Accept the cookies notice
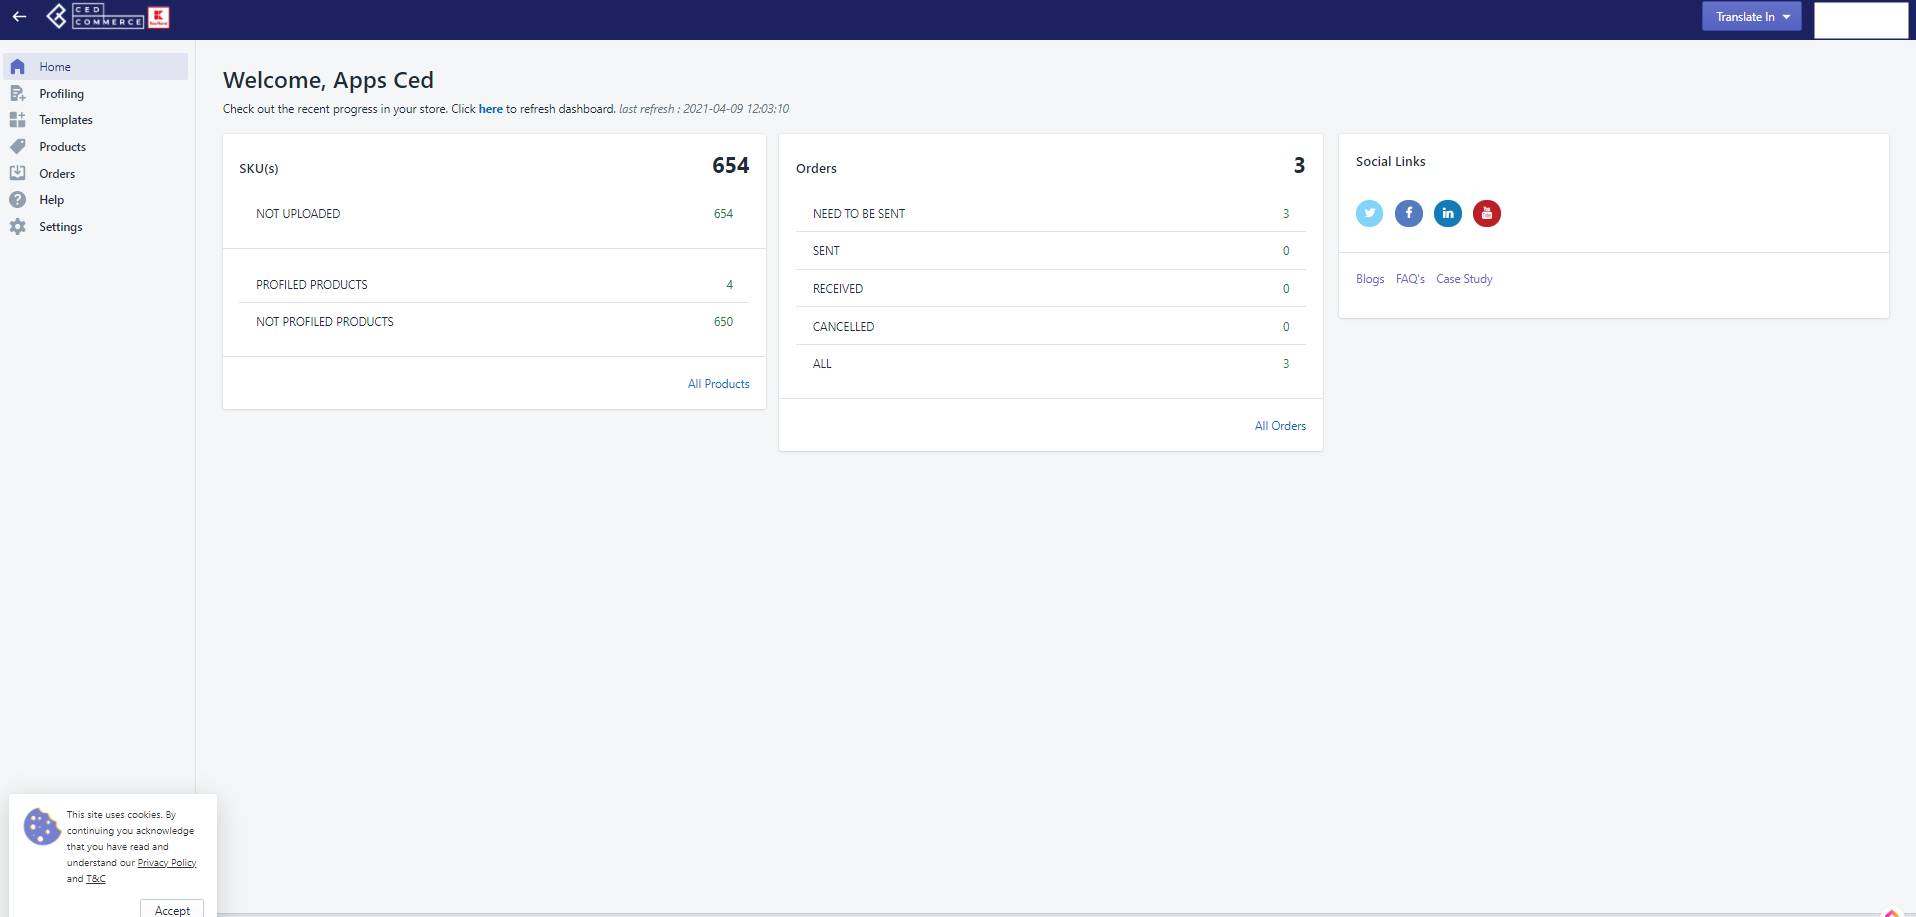The height and width of the screenshot is (917, 1916). [171, 909]
